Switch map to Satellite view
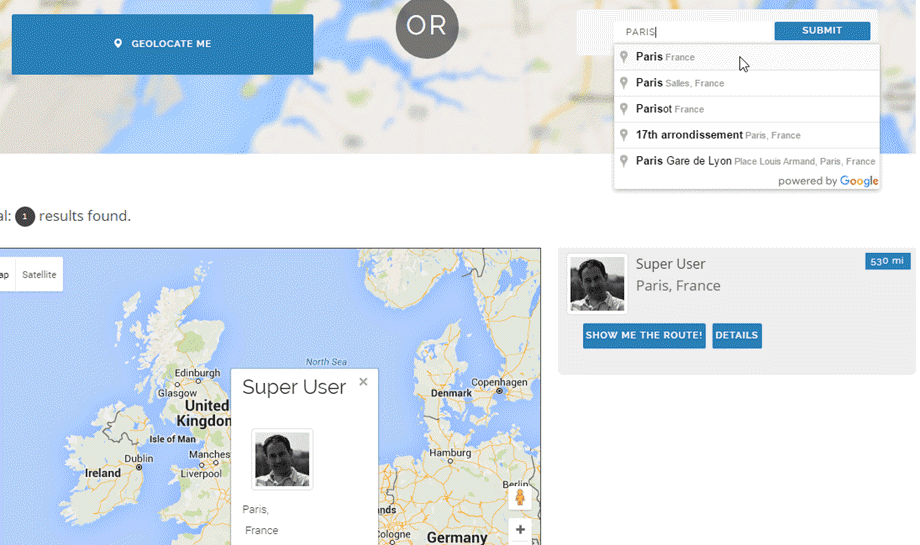920x545 pixels. (x=39, y=275)
